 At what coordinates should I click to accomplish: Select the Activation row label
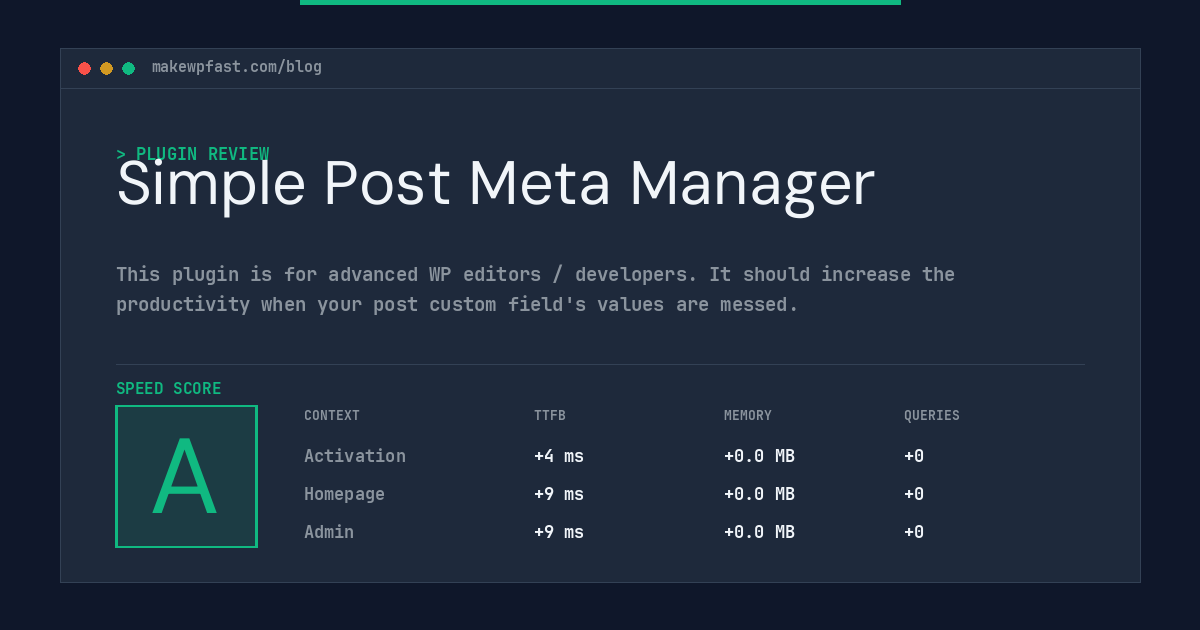[355, 456]
